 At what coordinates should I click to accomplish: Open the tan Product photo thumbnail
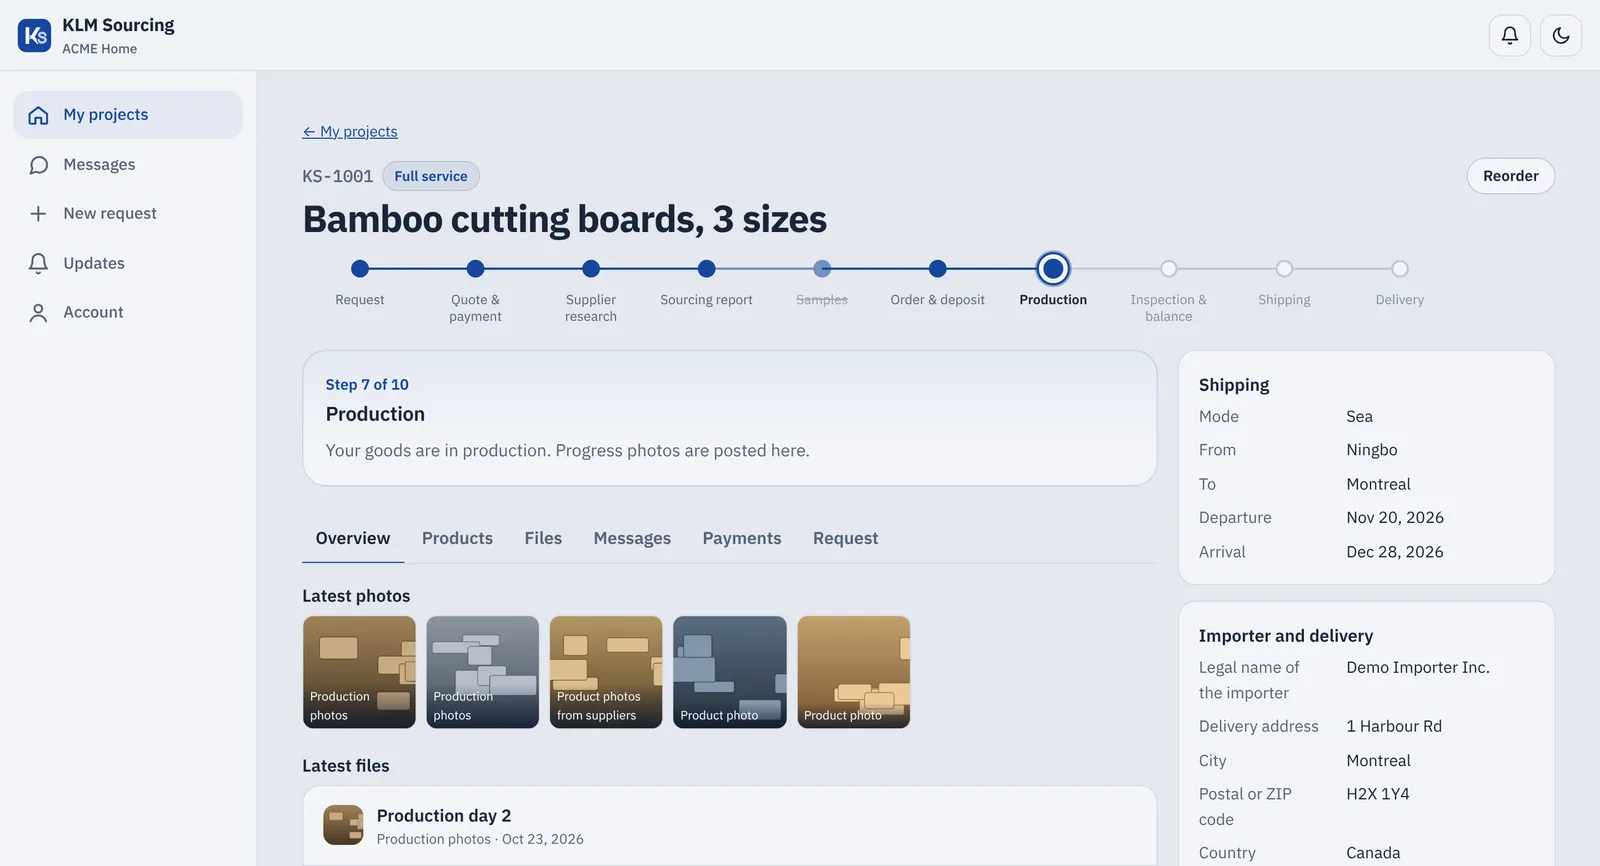pyautogui.click(x=854, y=672)
